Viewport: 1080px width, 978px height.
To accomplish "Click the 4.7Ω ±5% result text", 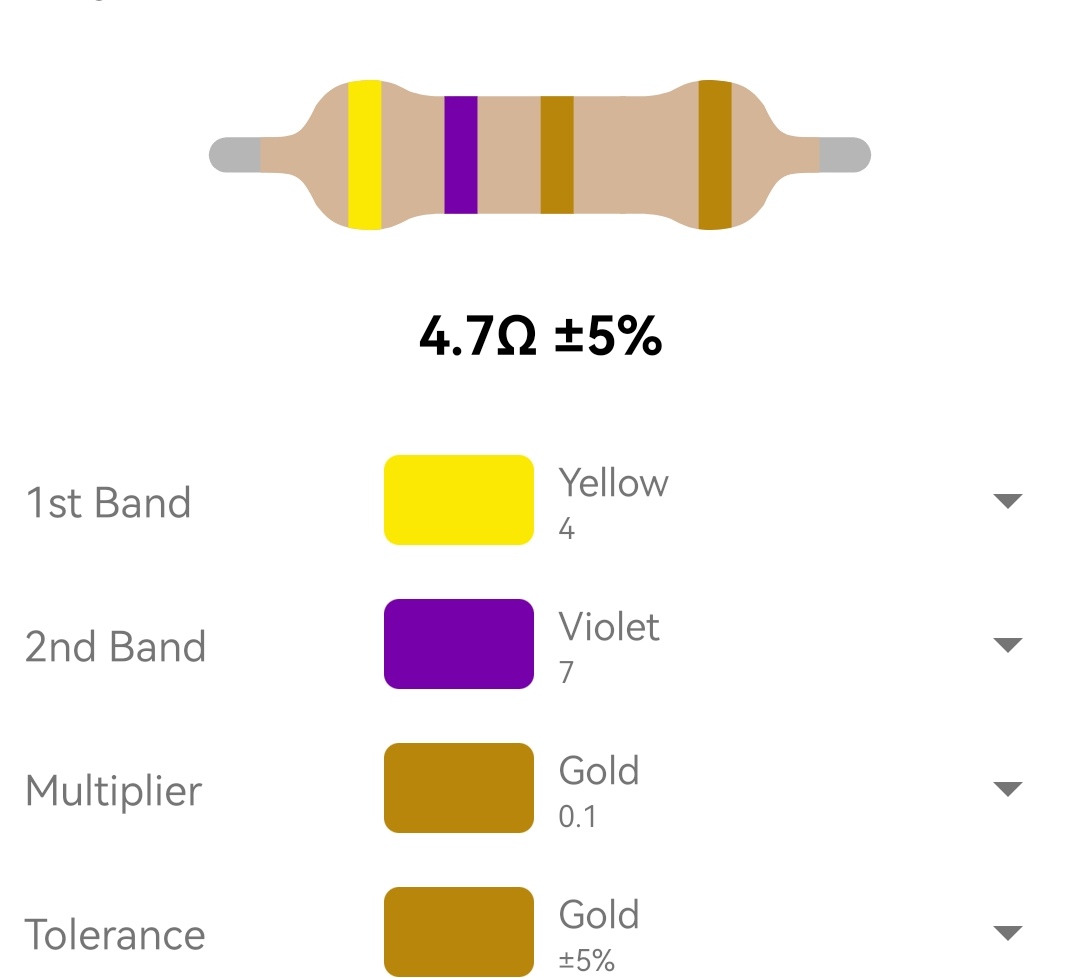I will 541,336.
